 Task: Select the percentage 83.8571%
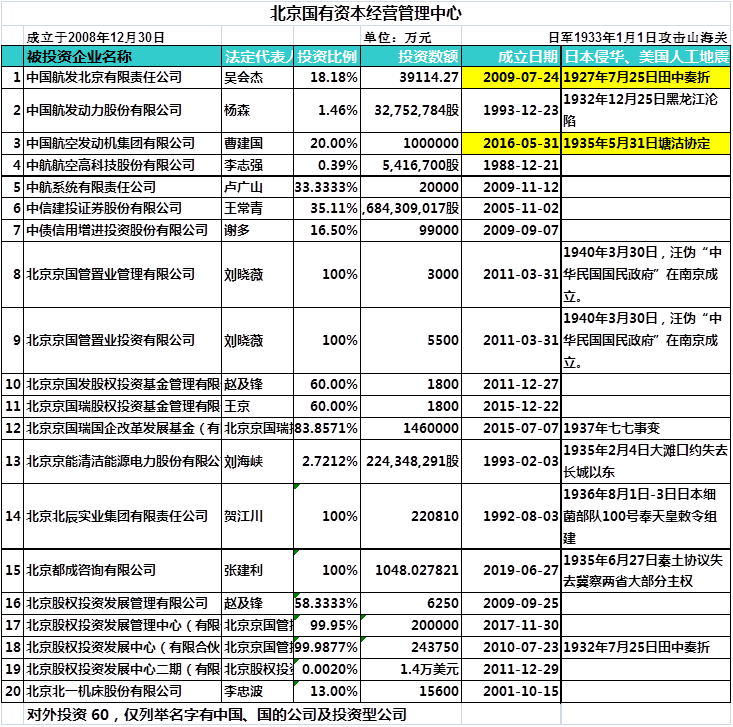coord(326,428)
